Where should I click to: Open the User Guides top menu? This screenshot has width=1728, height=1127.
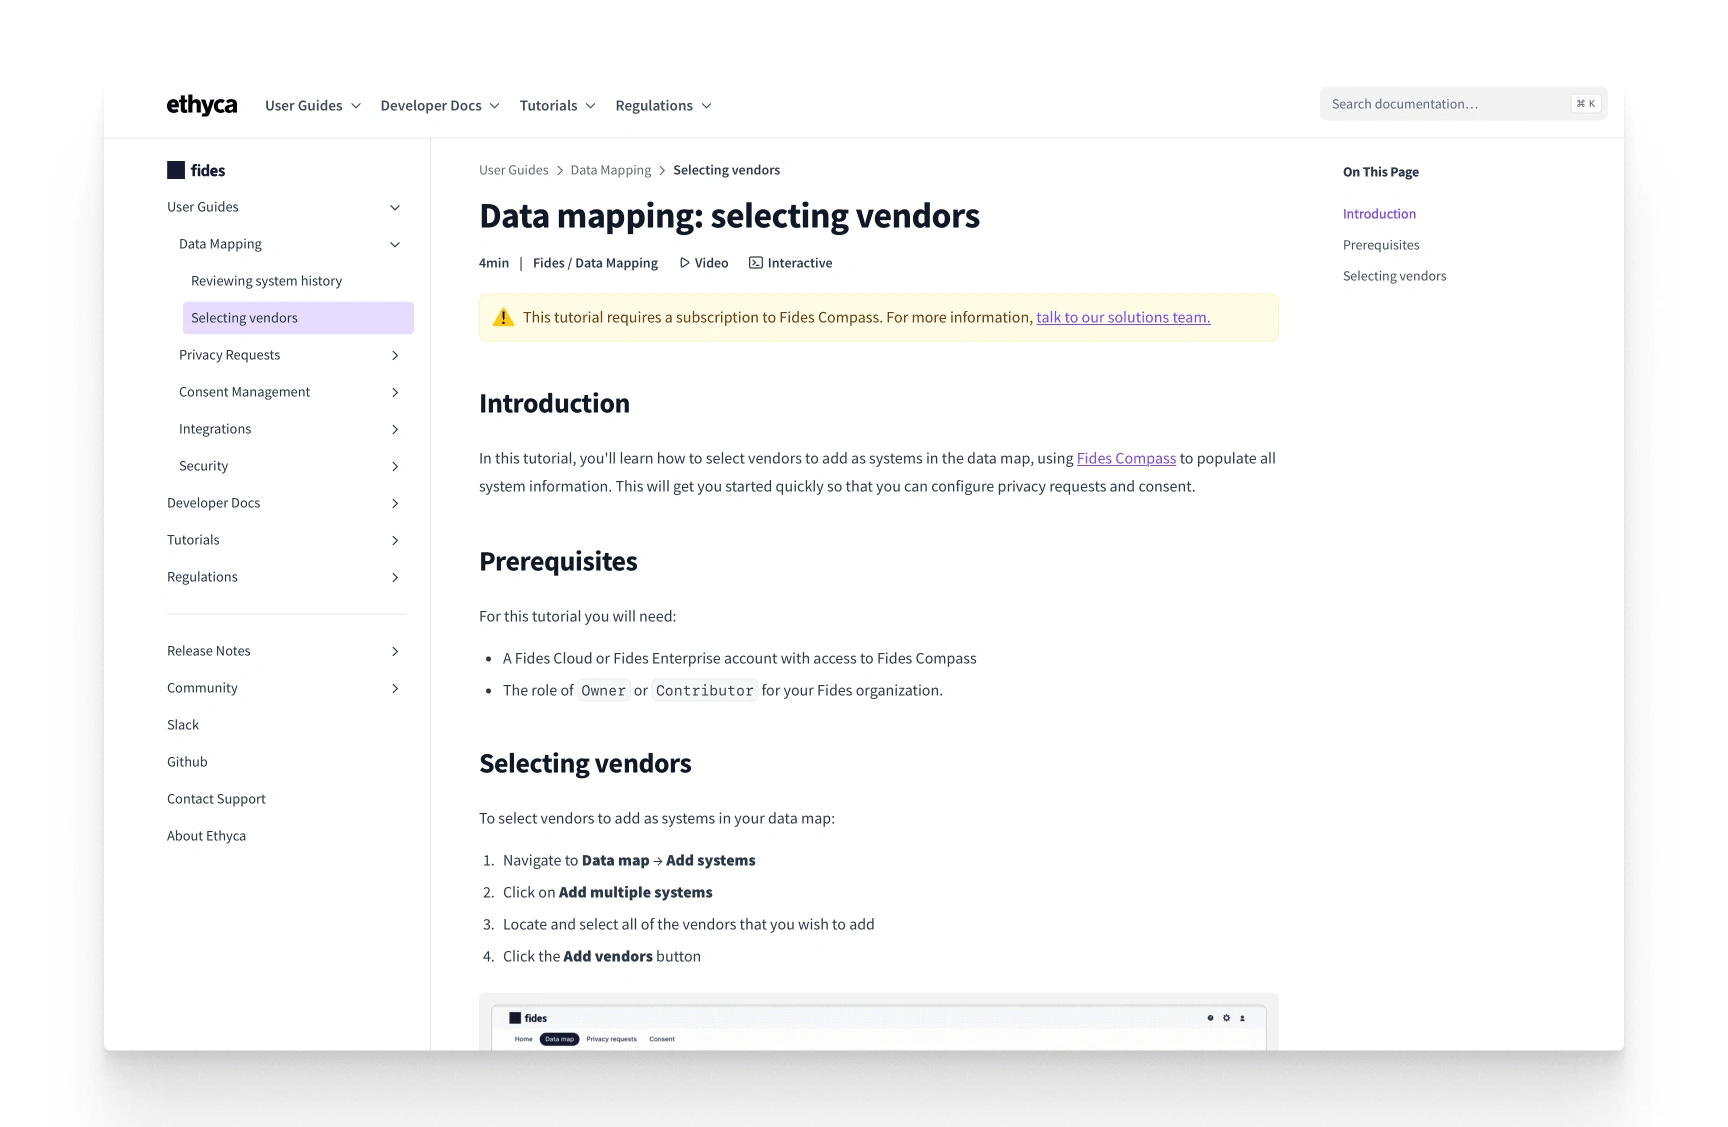click(313, 106)
